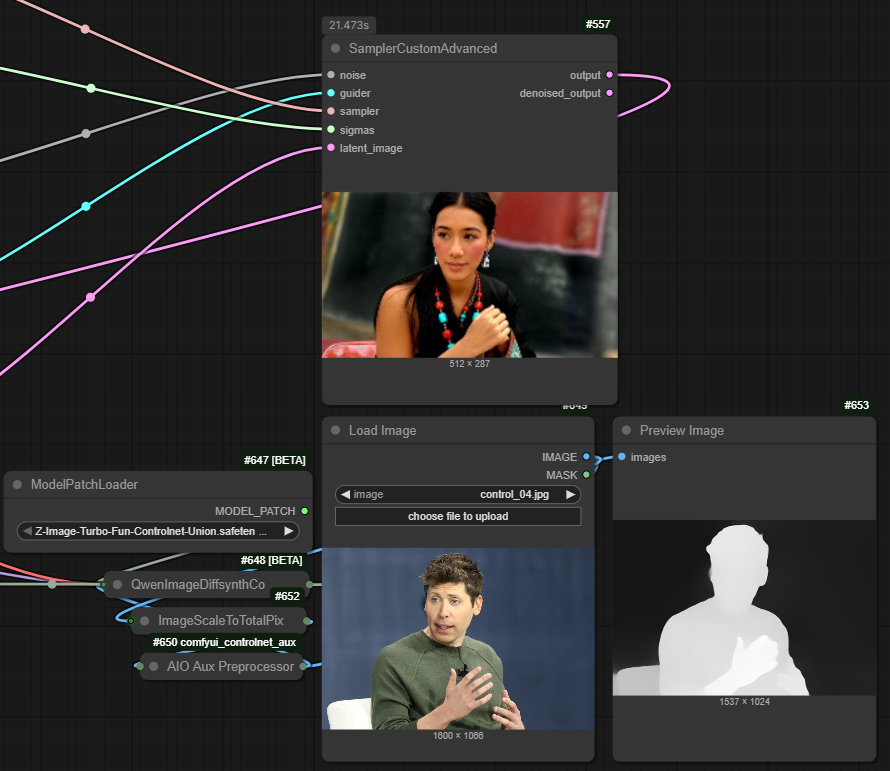Select the AIO Aux Preprocessor node title

click(230, 667)
